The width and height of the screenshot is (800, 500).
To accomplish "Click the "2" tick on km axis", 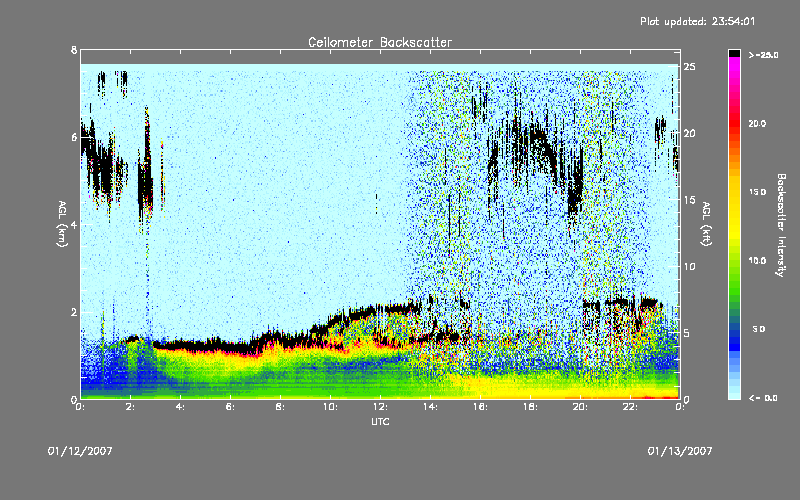I will coord(74,312).
